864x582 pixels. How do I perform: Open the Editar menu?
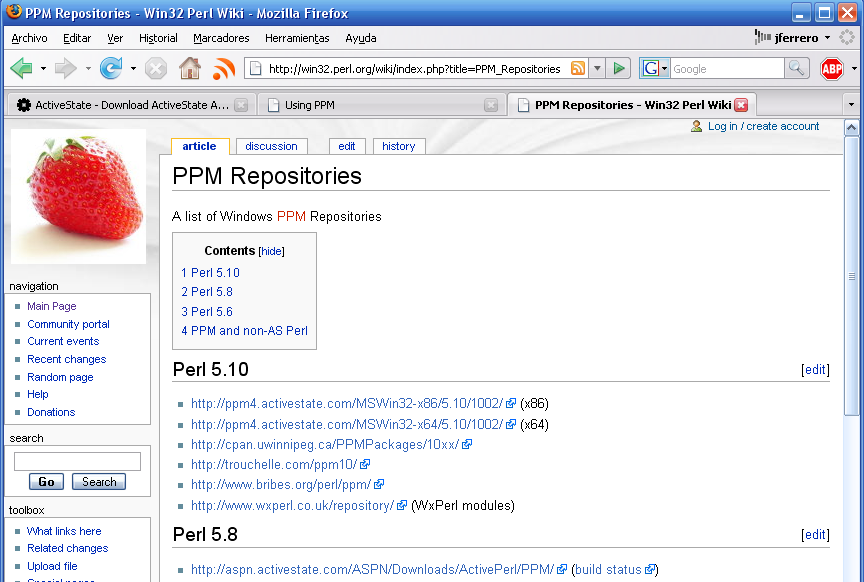tap(77, 38)
